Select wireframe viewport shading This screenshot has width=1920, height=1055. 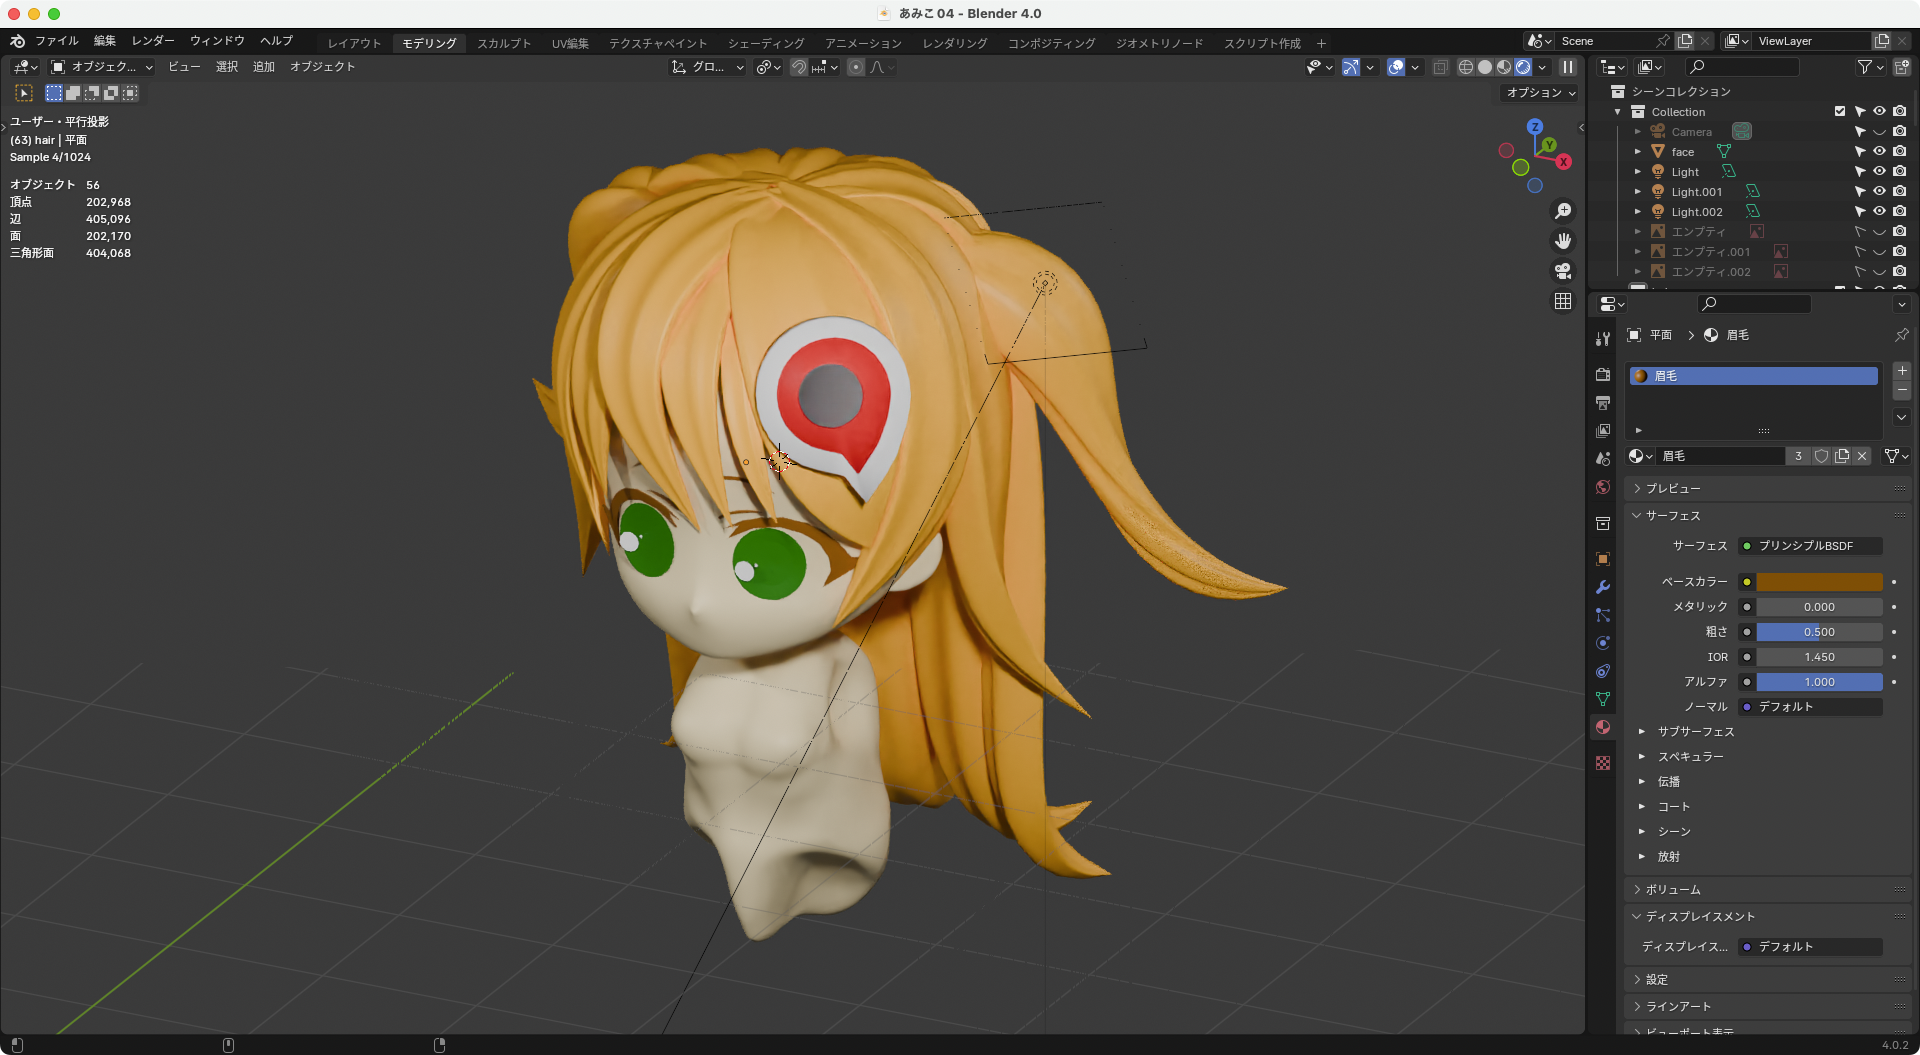[x=1466, y=67]
